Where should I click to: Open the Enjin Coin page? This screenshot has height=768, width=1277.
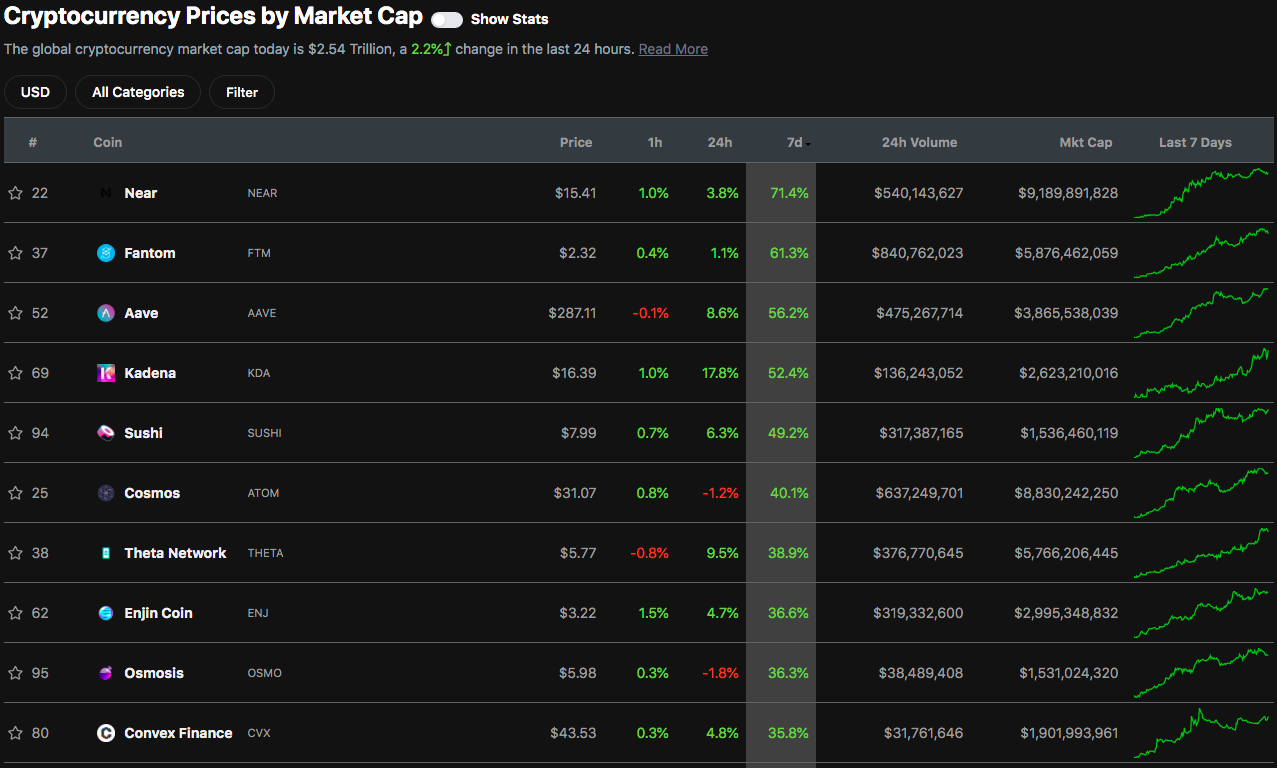[158, 613]
